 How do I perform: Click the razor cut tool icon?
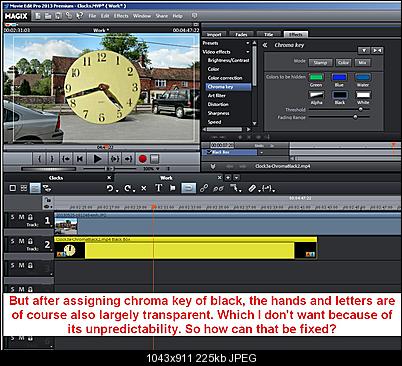252,188
